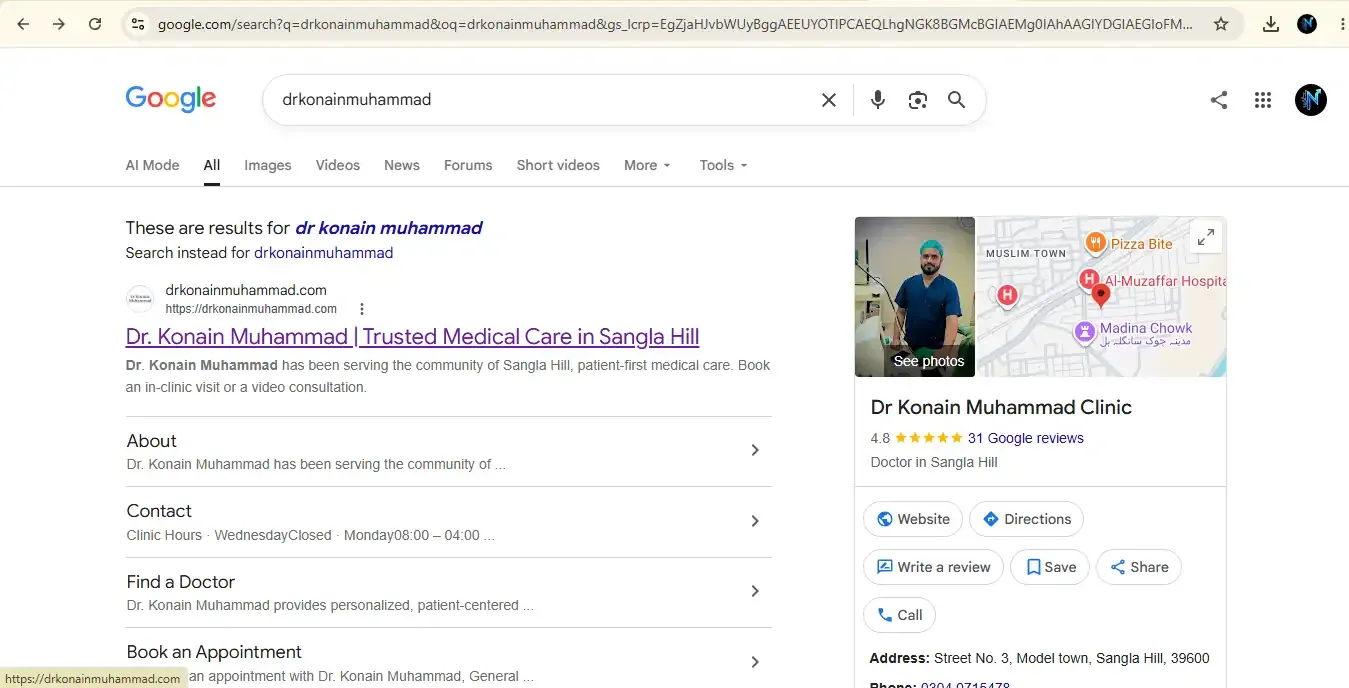This screenshot has width=1349, height=688.
Task: Switch to the AI Mode tab
Action: coord(152,165)
